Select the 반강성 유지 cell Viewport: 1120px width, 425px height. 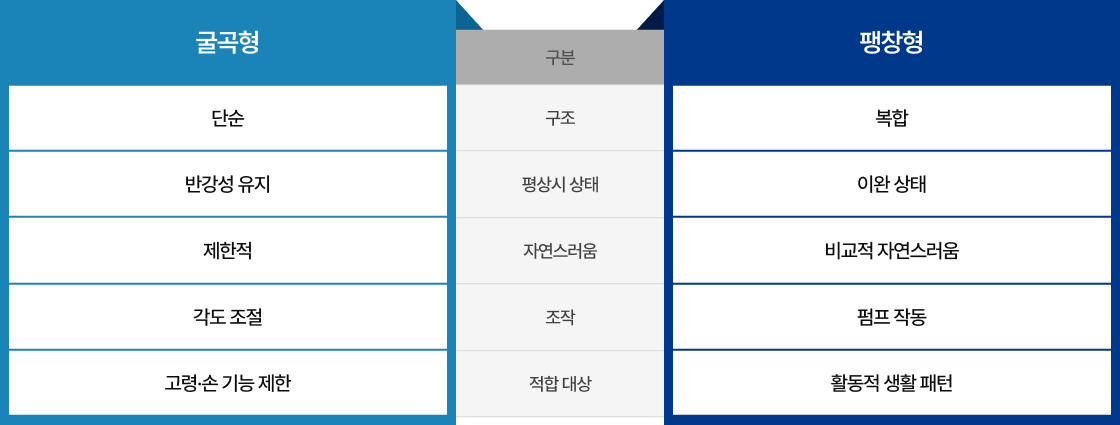(227, 184)
